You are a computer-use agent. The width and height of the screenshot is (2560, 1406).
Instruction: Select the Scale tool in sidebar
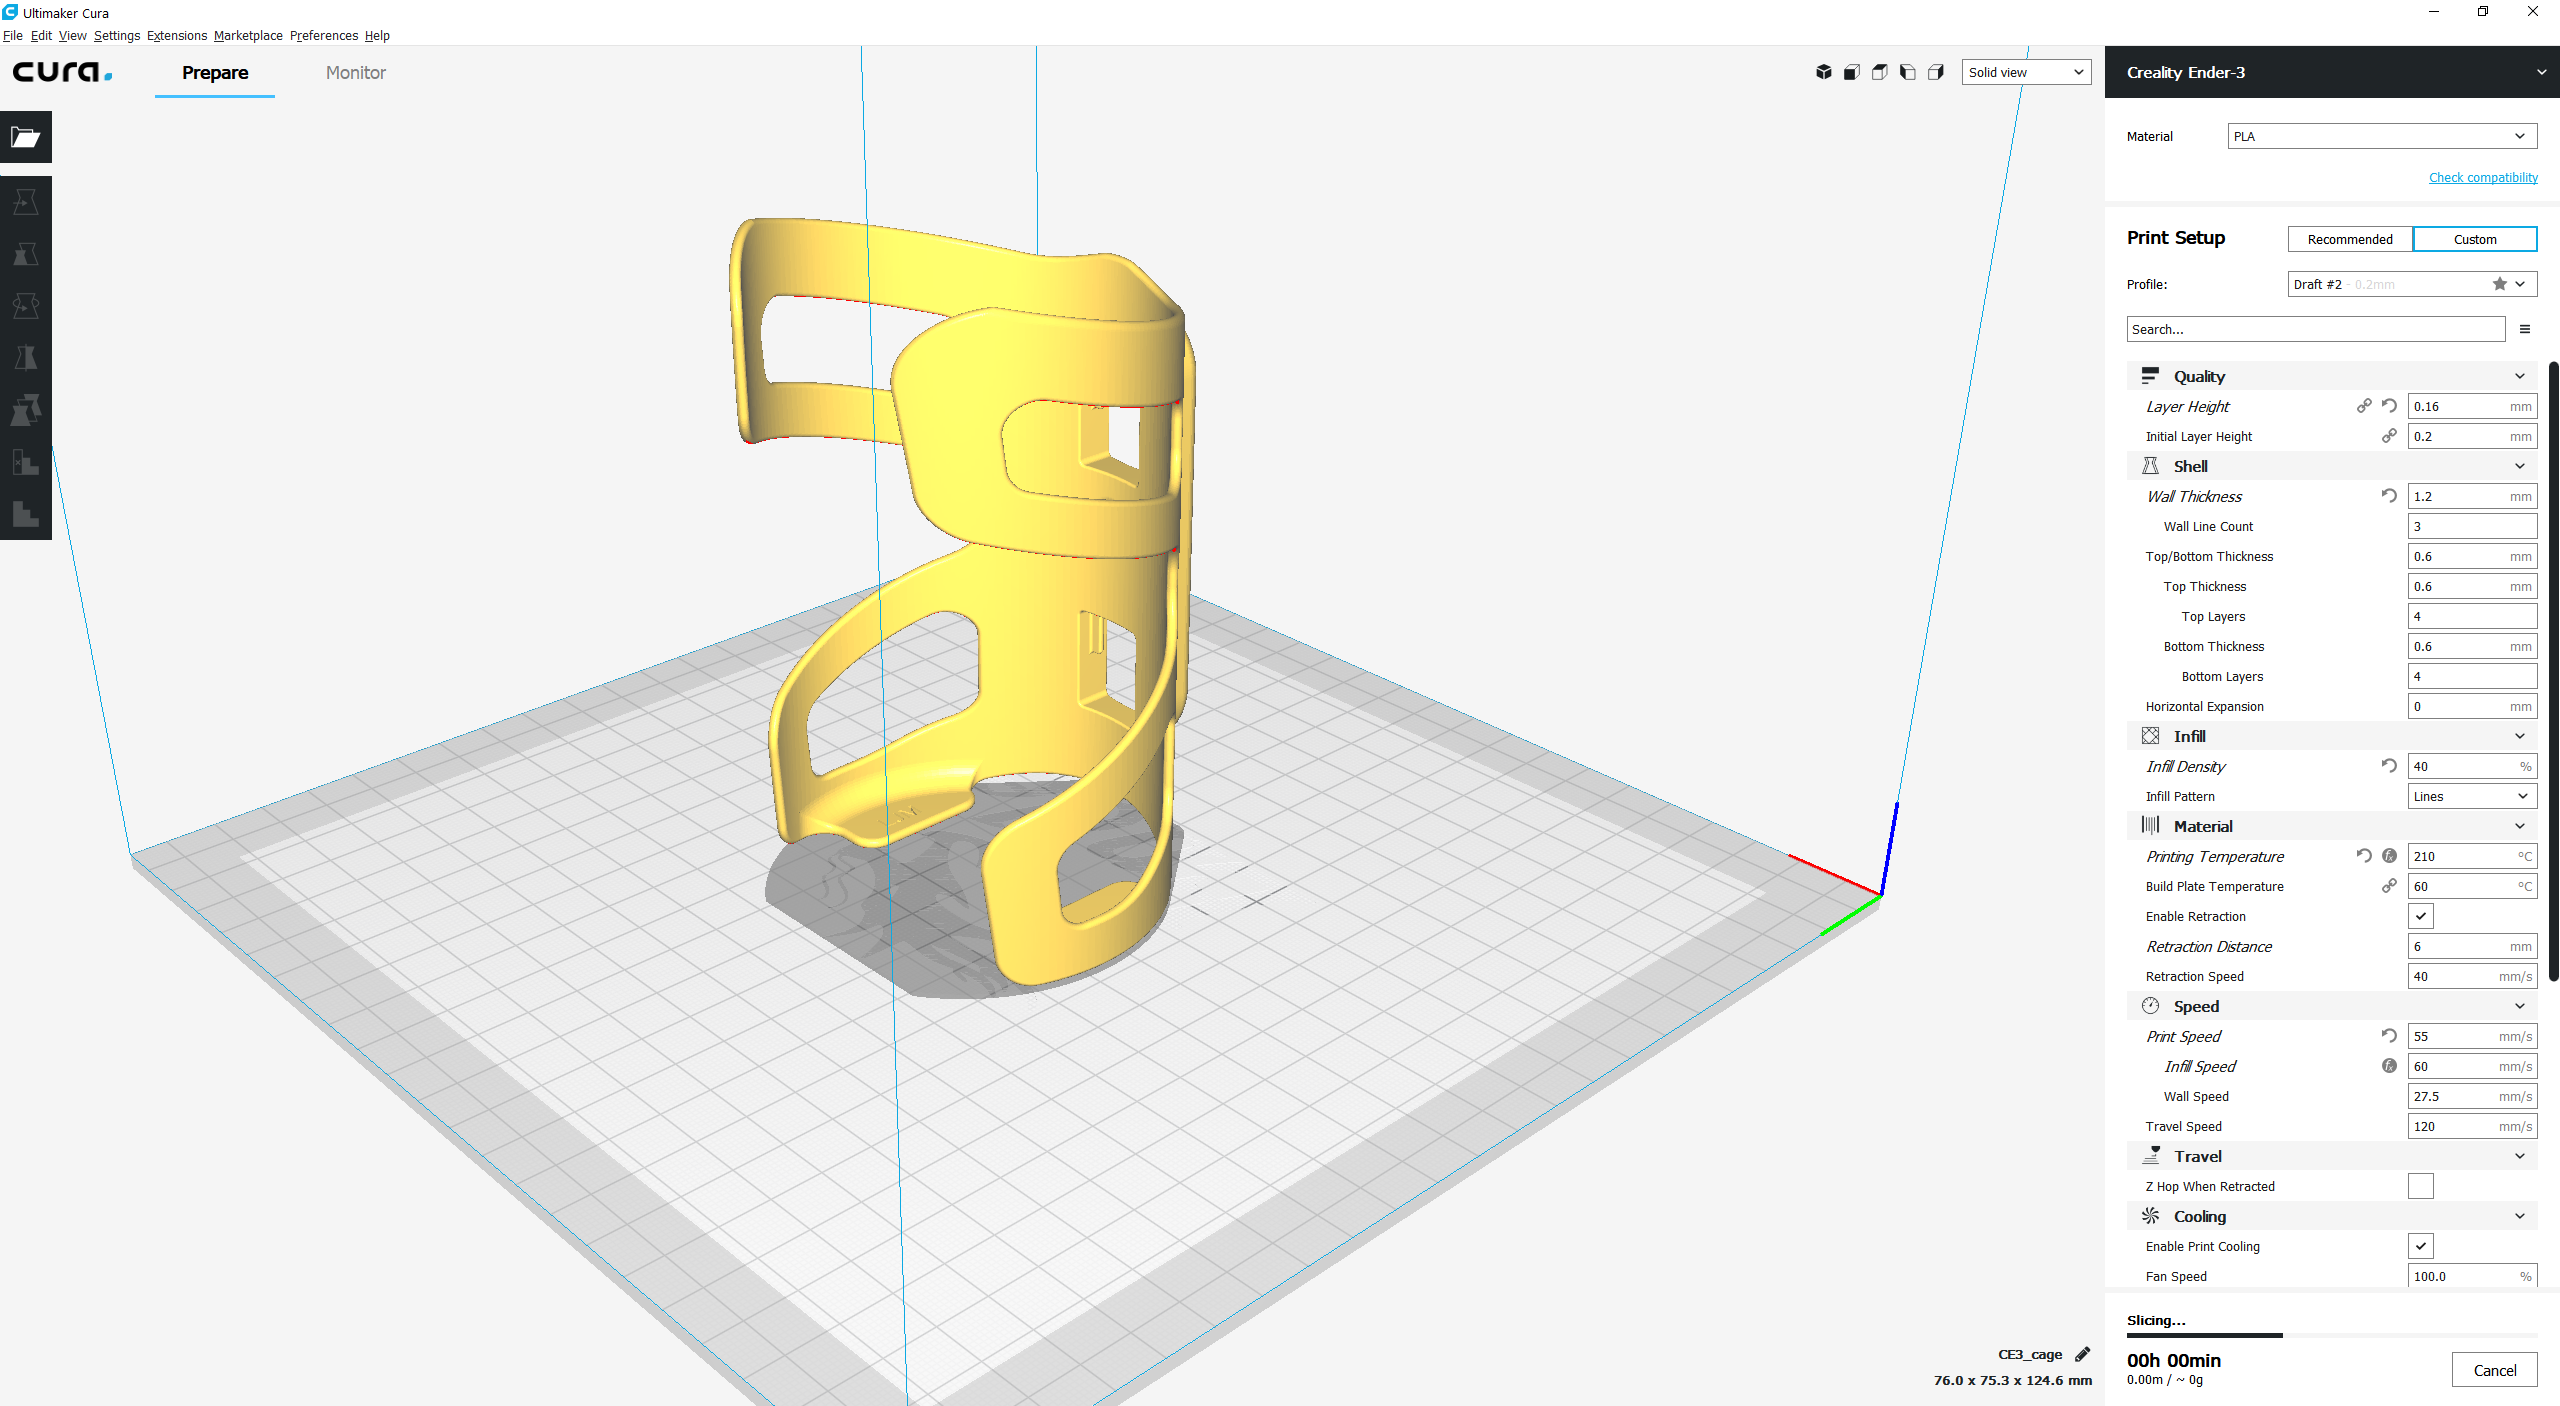[x=26, y=254]
